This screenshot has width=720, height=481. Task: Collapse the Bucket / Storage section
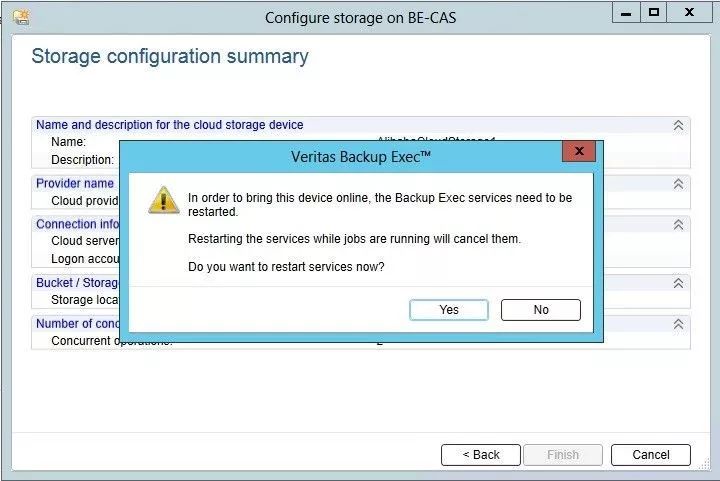tap(678, 284)
